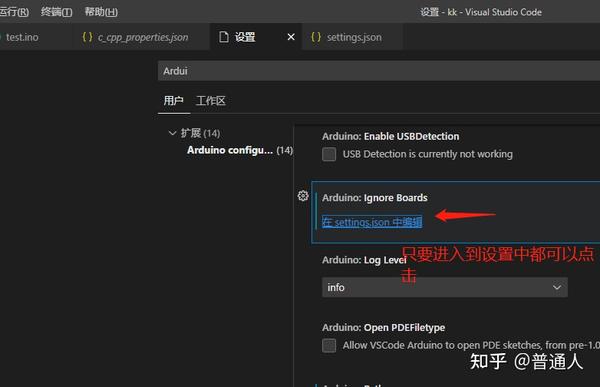Click the Arduino: Log Level heading
The image size is (600, 387).
coord(364,260)
